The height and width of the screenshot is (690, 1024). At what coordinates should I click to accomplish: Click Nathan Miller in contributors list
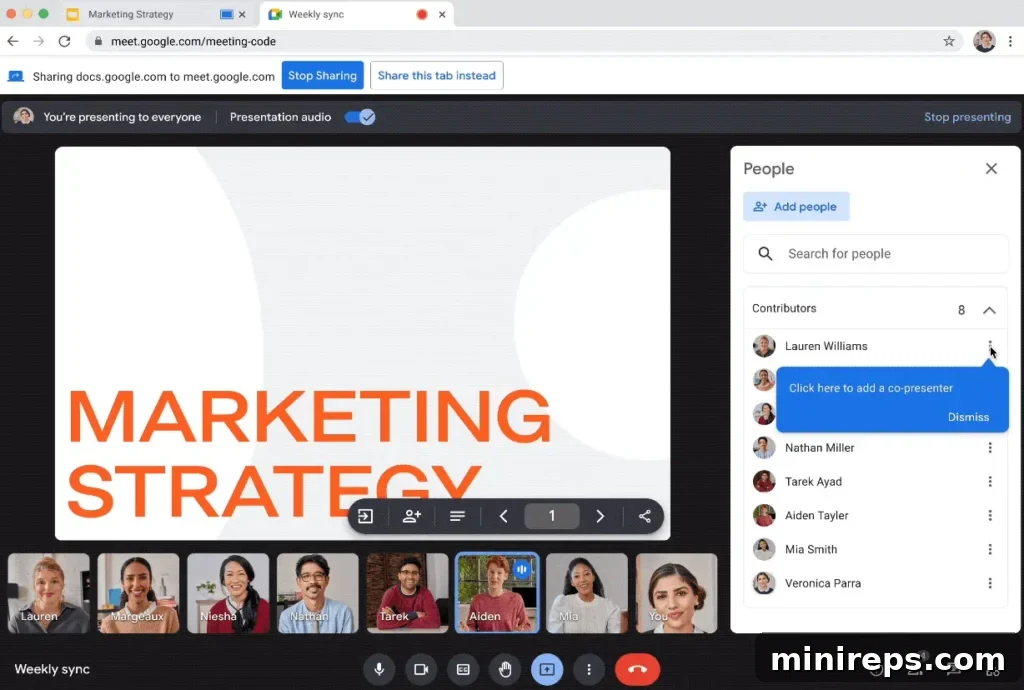tap(820, 448)
